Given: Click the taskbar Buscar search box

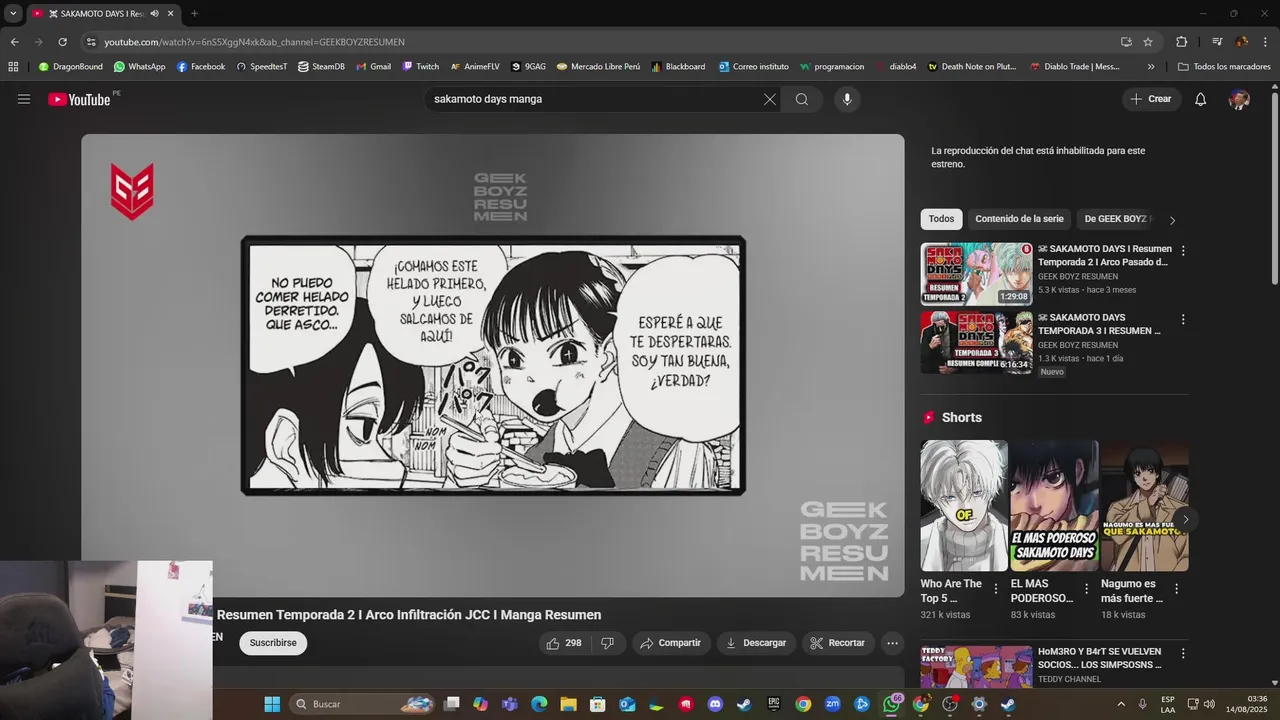Looking at the screenshot, I should [x=363, y=704].
